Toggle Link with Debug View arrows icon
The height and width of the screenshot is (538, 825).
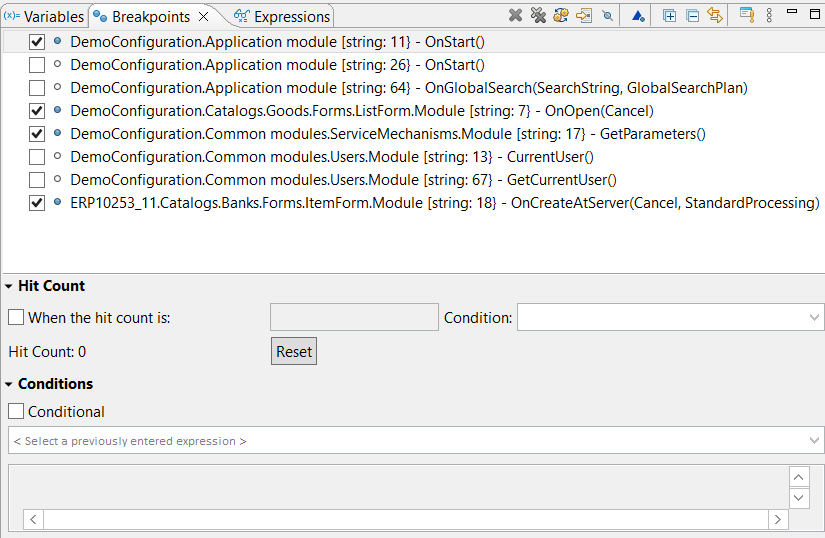point(714,15)
